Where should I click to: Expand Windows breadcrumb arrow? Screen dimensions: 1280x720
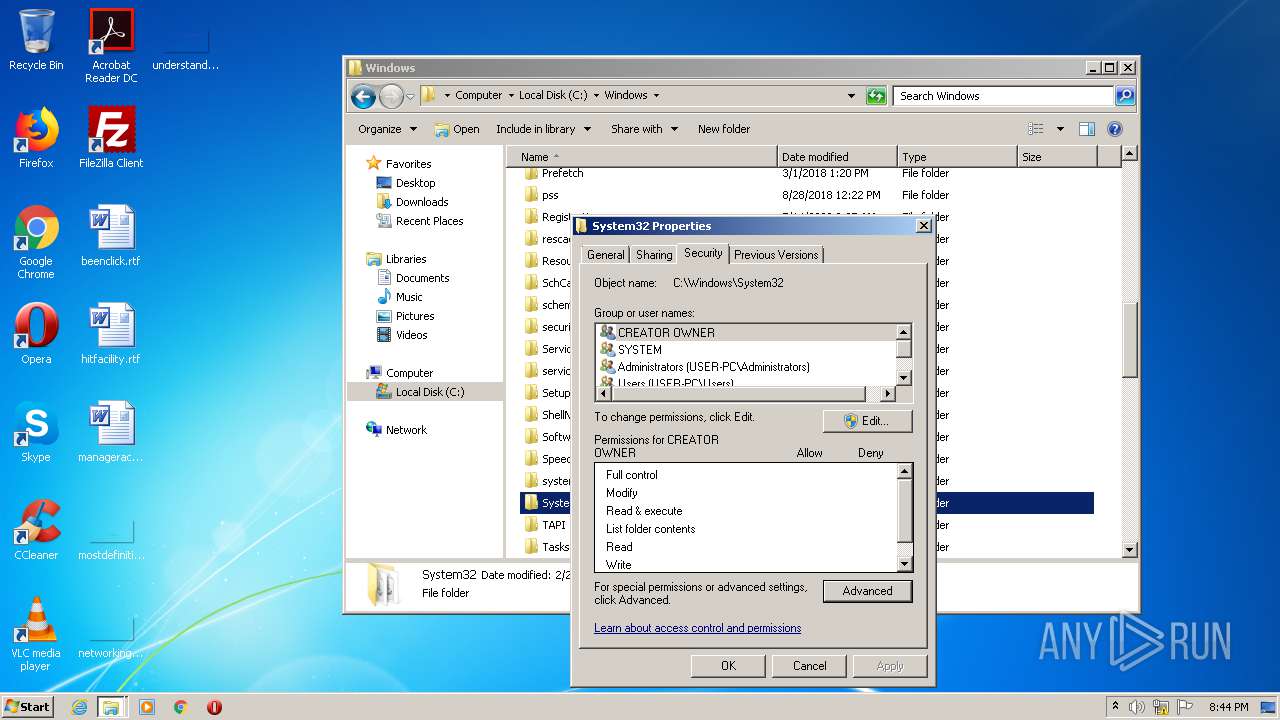(x=656, y=96)
